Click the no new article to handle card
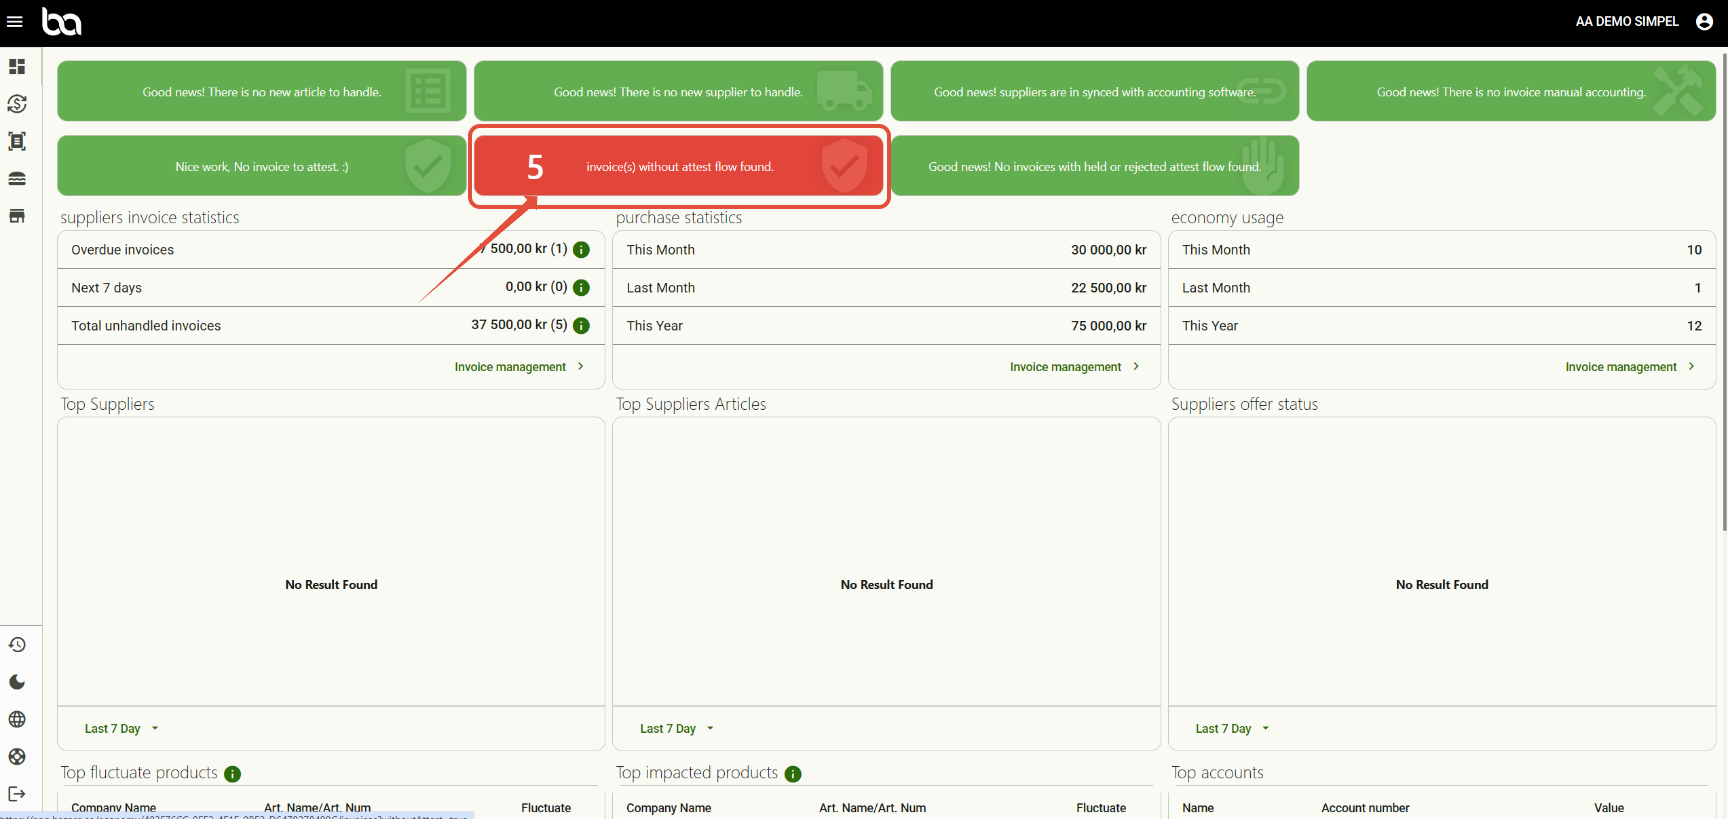The width and height of the screenshot is (1728, 819). 262,91
